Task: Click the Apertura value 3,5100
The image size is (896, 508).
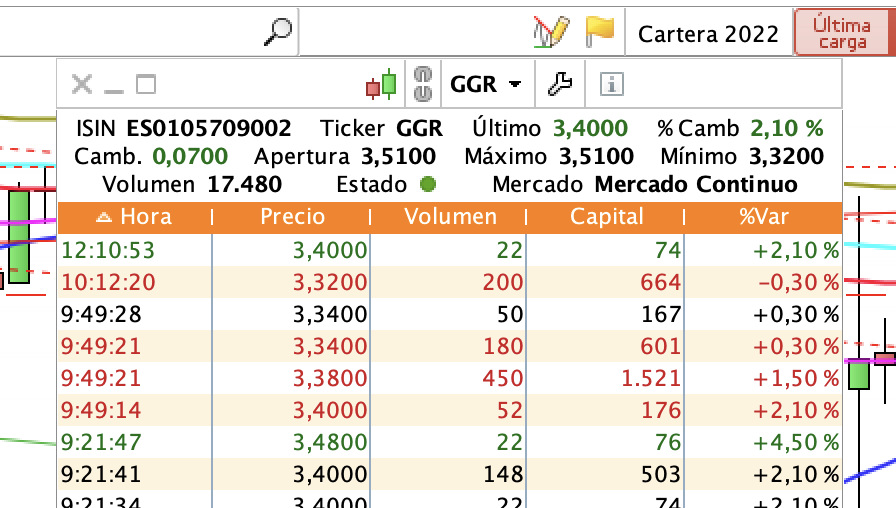Action: click(398, 157)
